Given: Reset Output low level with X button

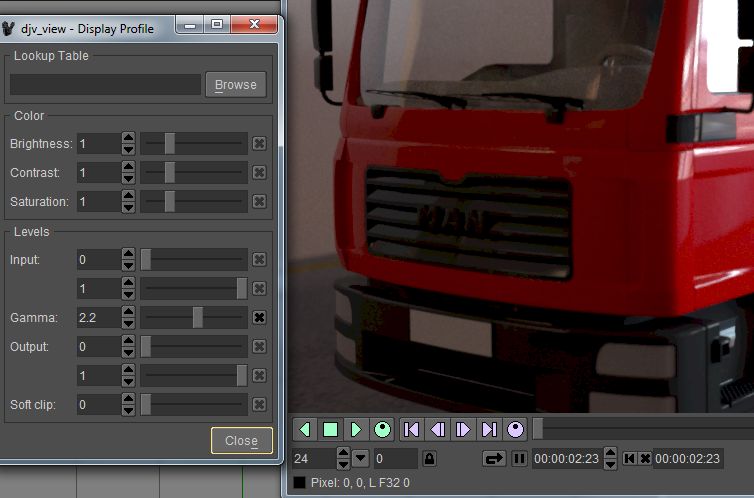Looking at the screenshot, I should 259,347.
